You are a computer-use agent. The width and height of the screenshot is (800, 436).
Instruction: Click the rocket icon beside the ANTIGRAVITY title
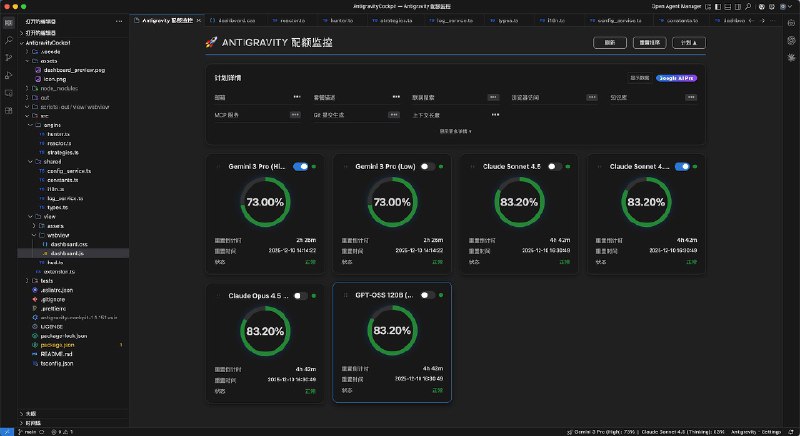pos(211,42)
